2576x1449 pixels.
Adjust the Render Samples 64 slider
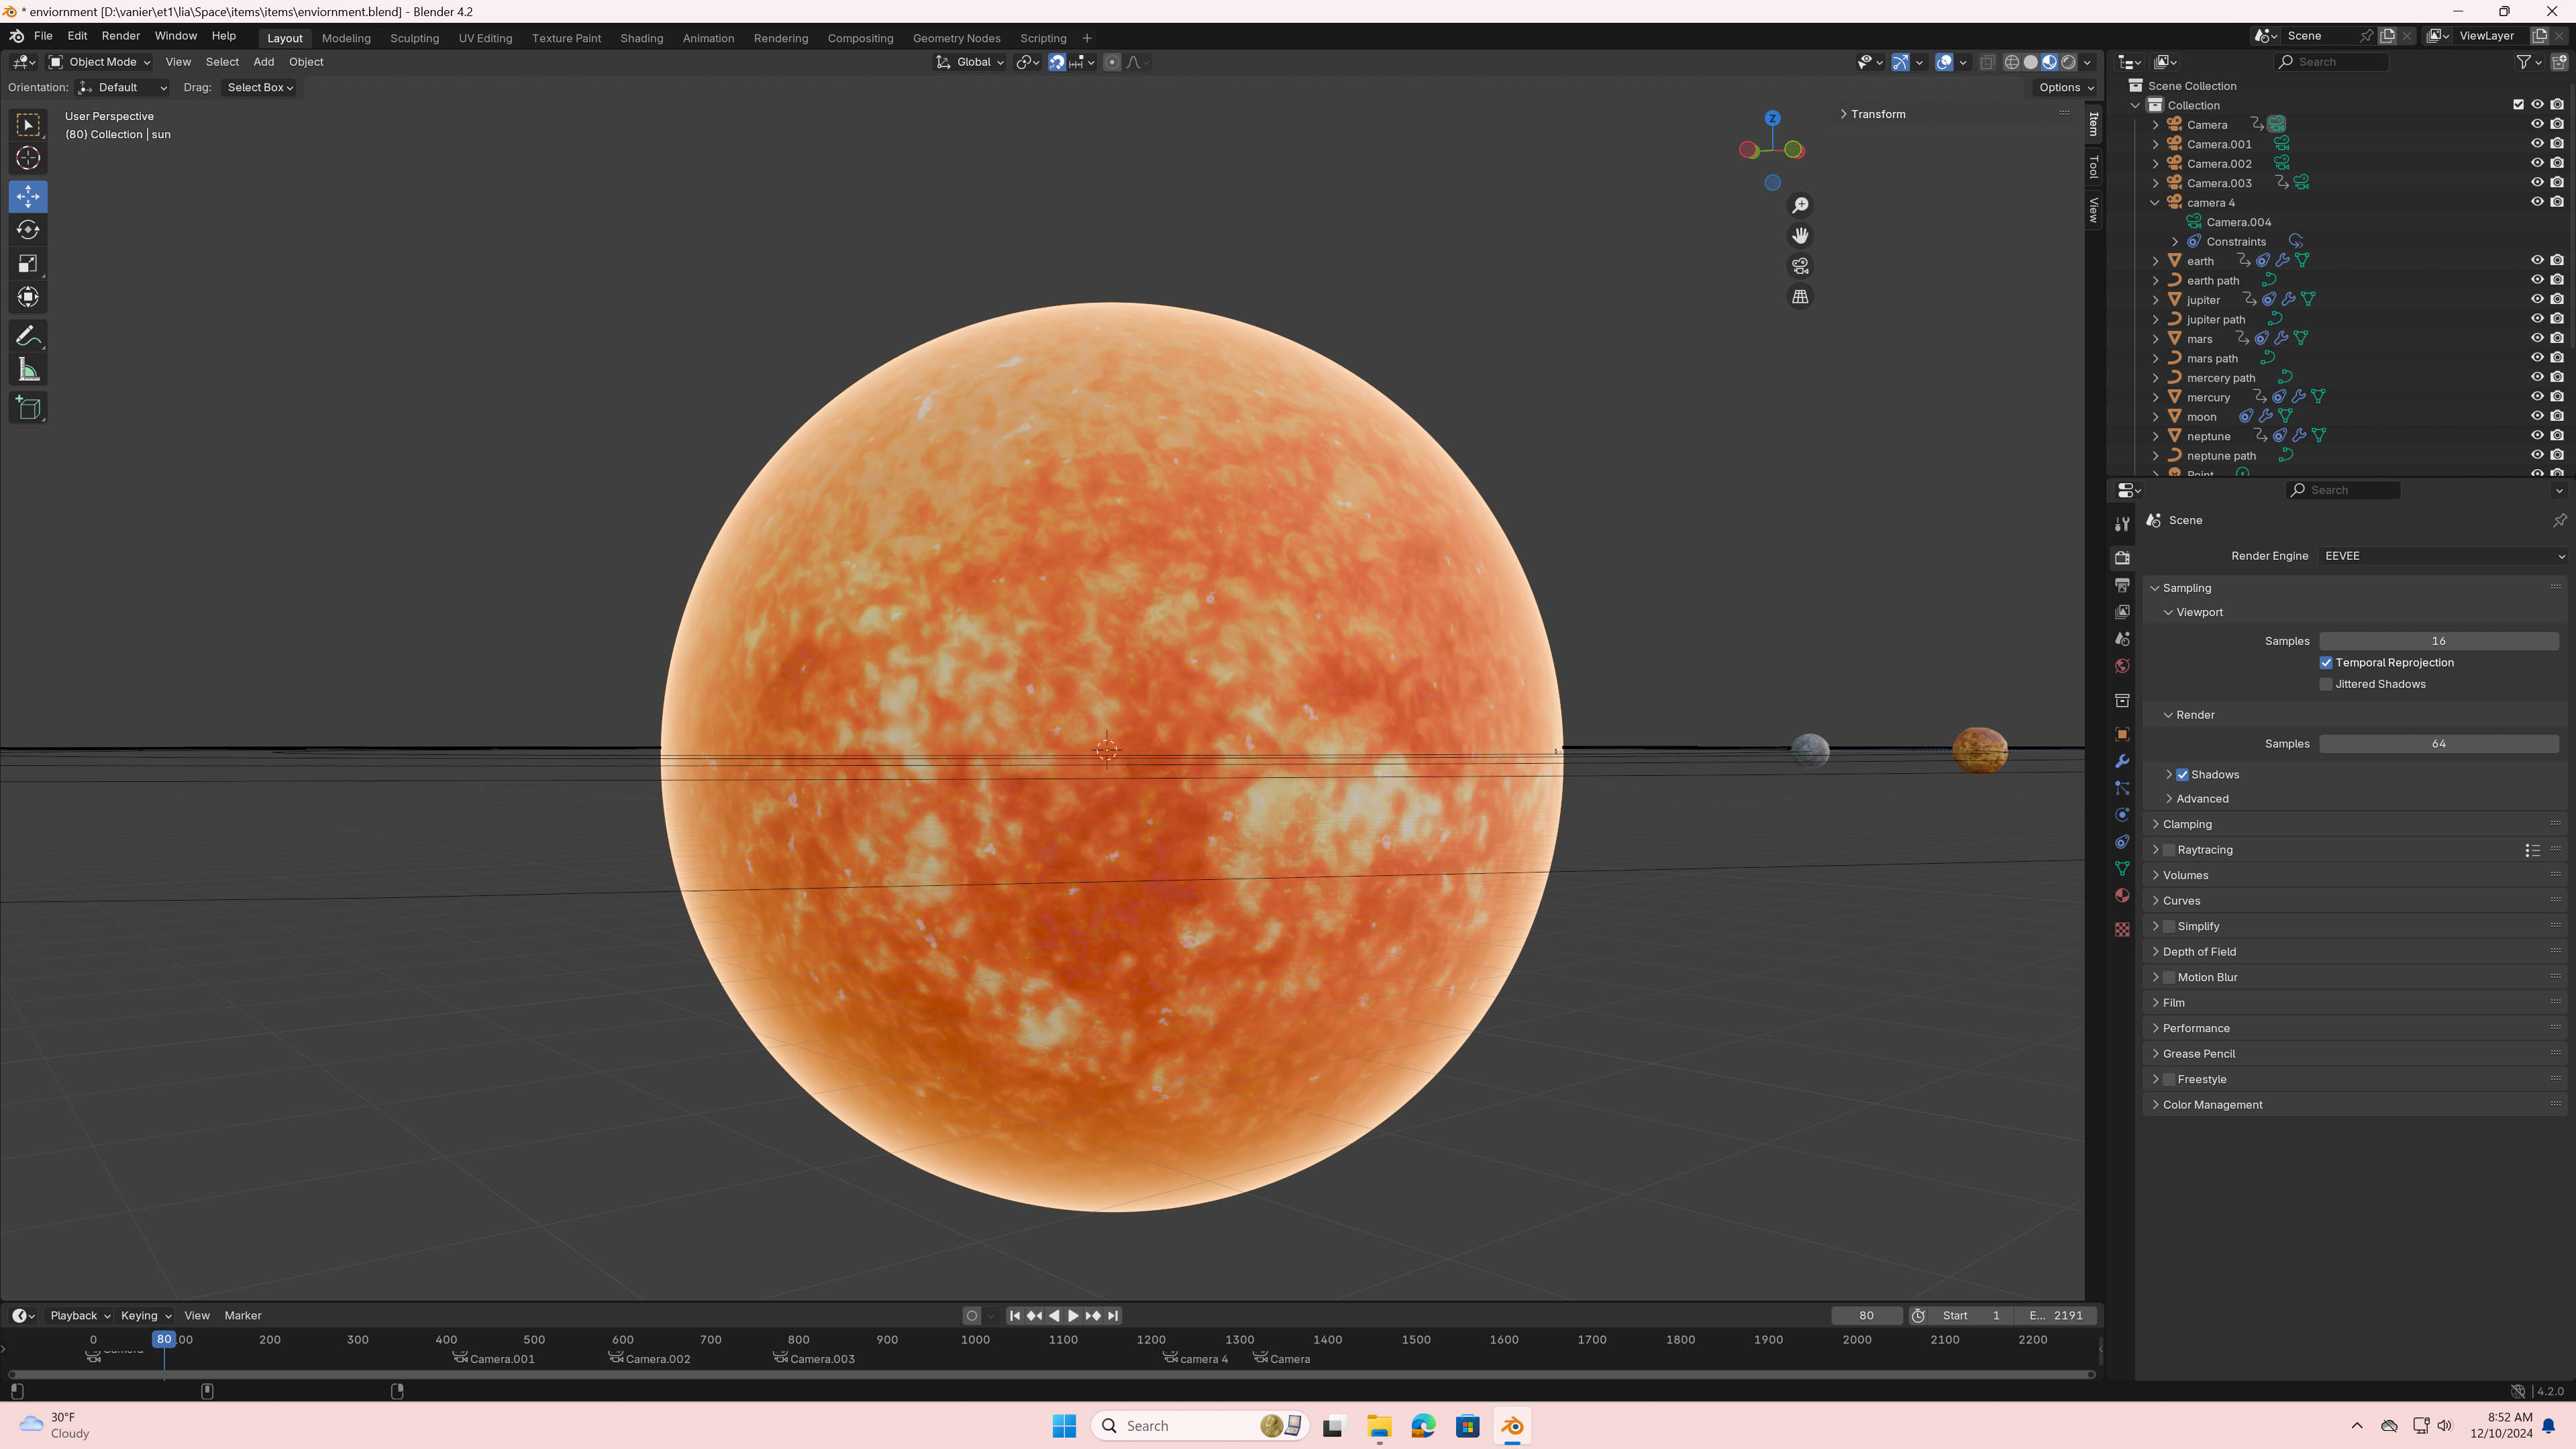2438,744
